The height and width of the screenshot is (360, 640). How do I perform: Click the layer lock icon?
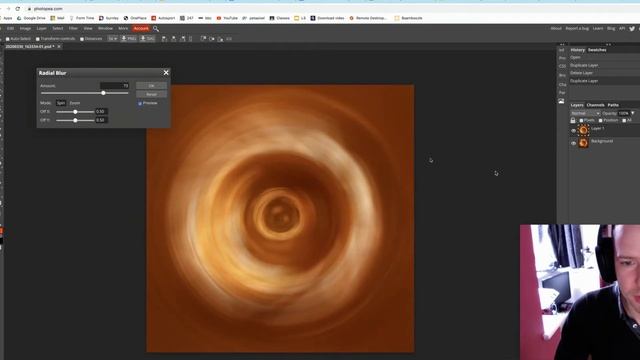[573, 120]
